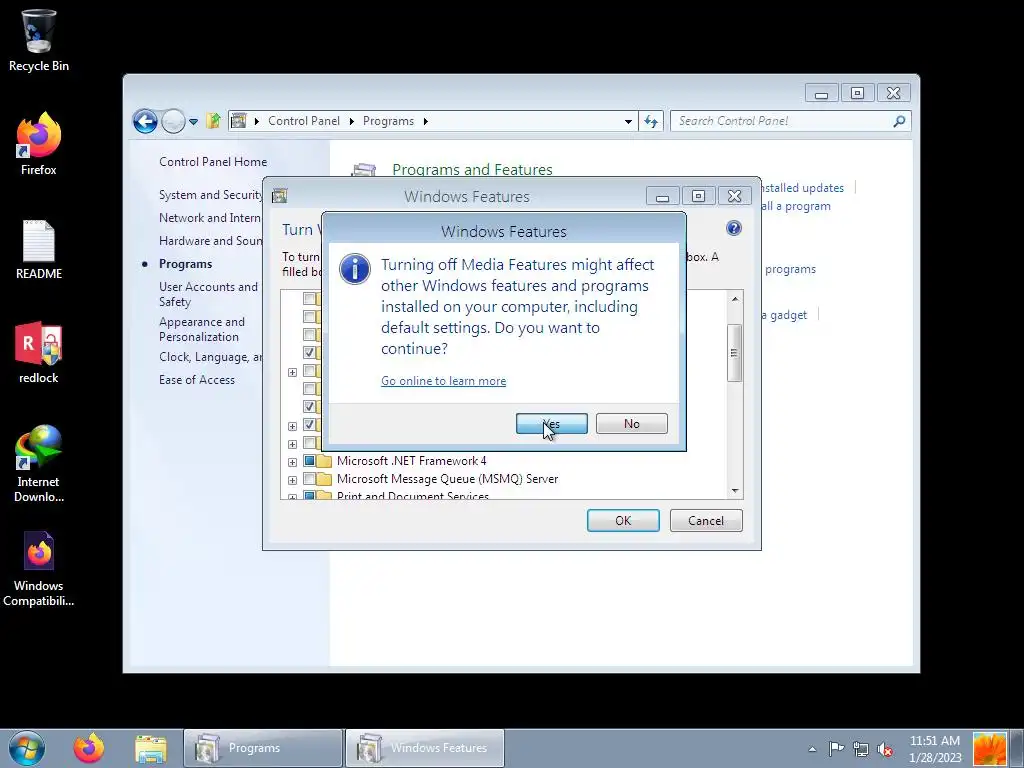The height and width of the screenshot is (768, 1024).
Task: Click the features list scrollbar thumb
Action: click(x=735, y=353)
